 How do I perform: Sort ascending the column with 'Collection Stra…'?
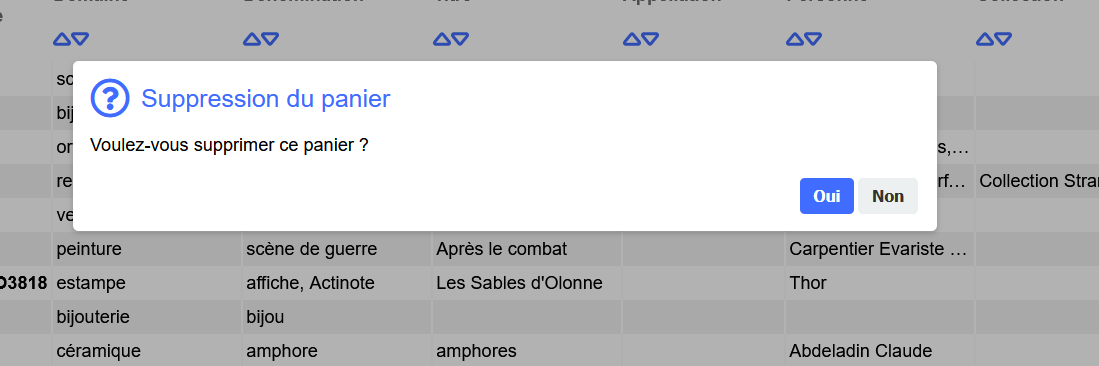click(x=985, y=39)
